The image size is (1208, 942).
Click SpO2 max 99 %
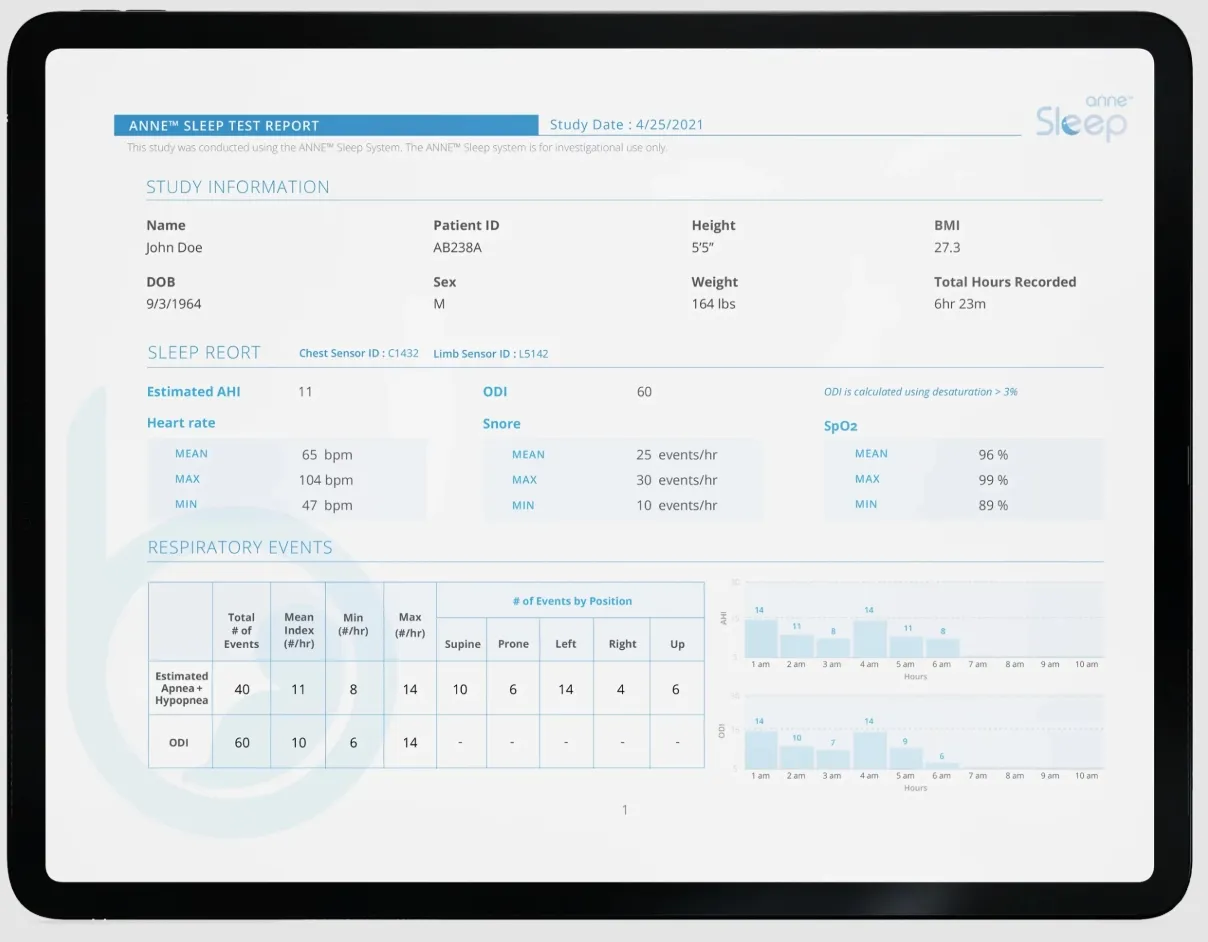[x=993, y=480]
